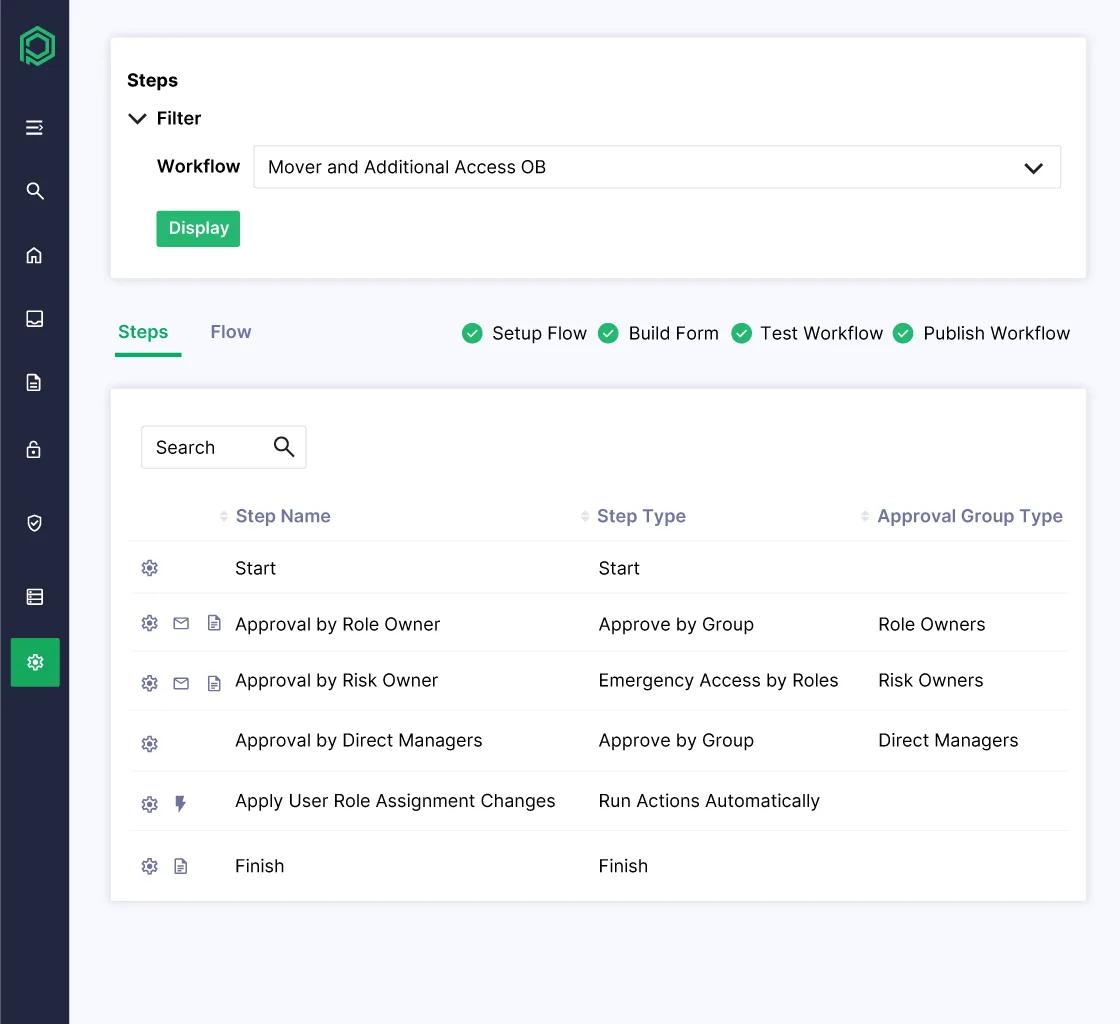Click the lightning icon on Apply User Role Assignment Changes

pyautogui.click(x=181, y=803)
